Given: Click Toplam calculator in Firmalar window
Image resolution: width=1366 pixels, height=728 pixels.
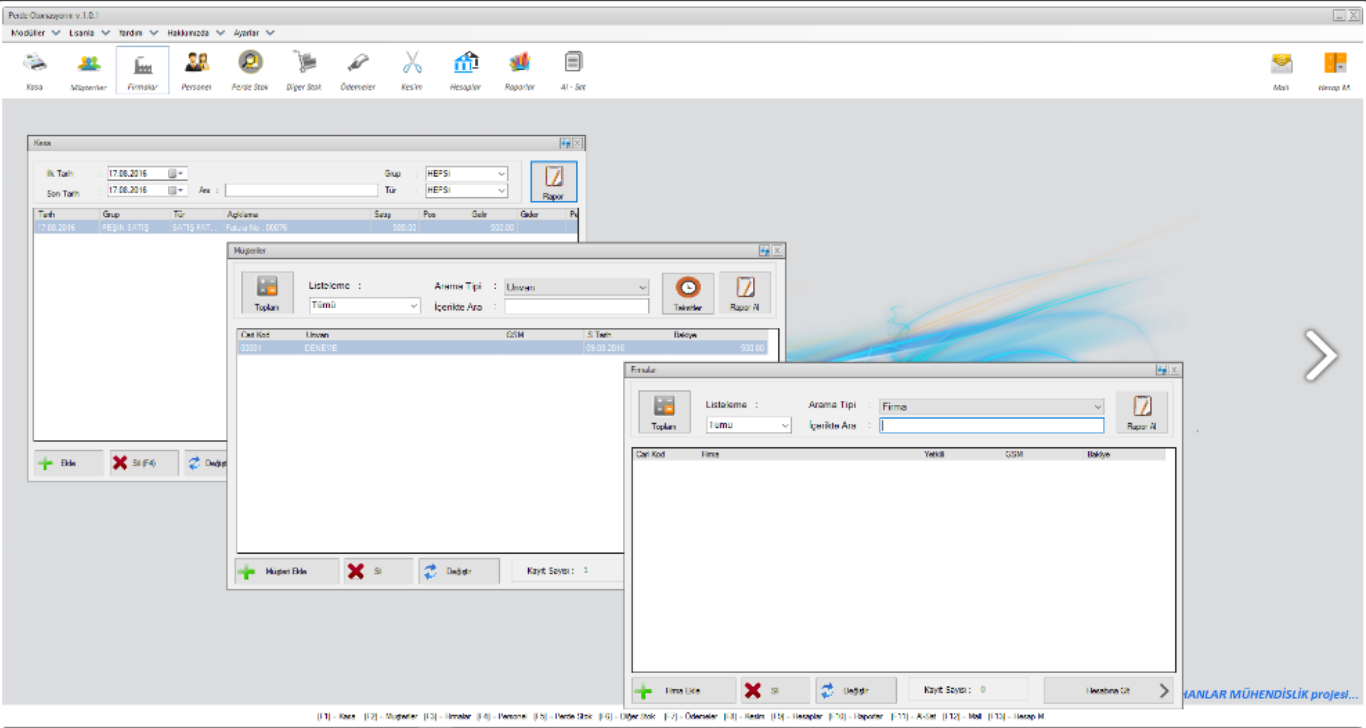Looking at the screenshot, I should coord(664,412).
